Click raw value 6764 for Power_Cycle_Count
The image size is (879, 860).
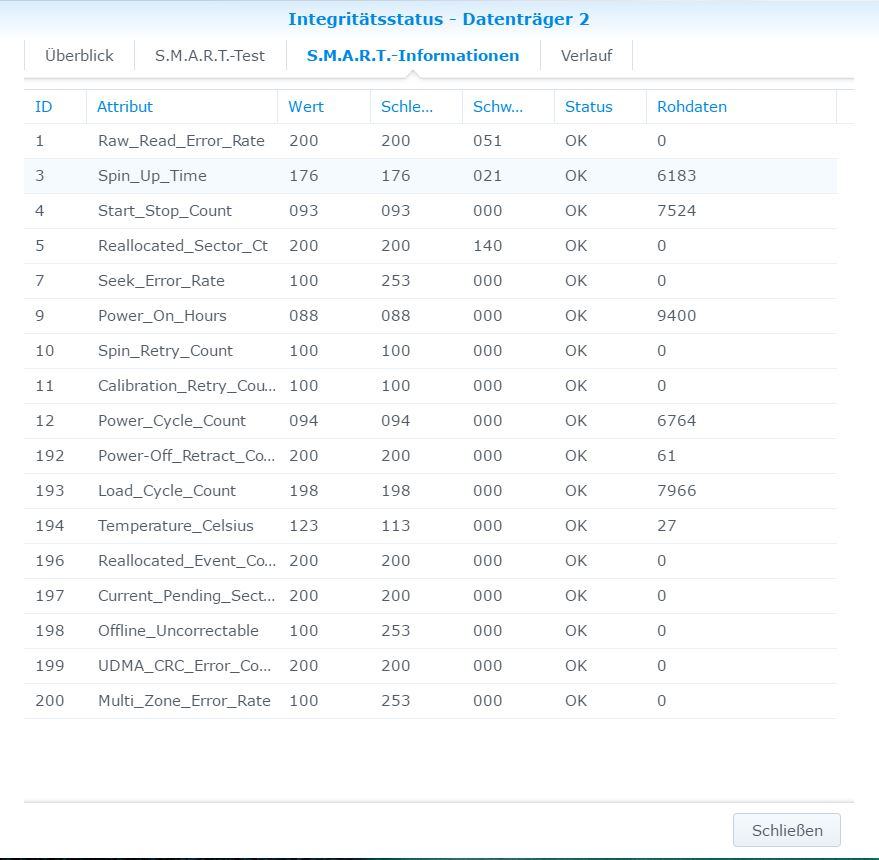[677, 421]
